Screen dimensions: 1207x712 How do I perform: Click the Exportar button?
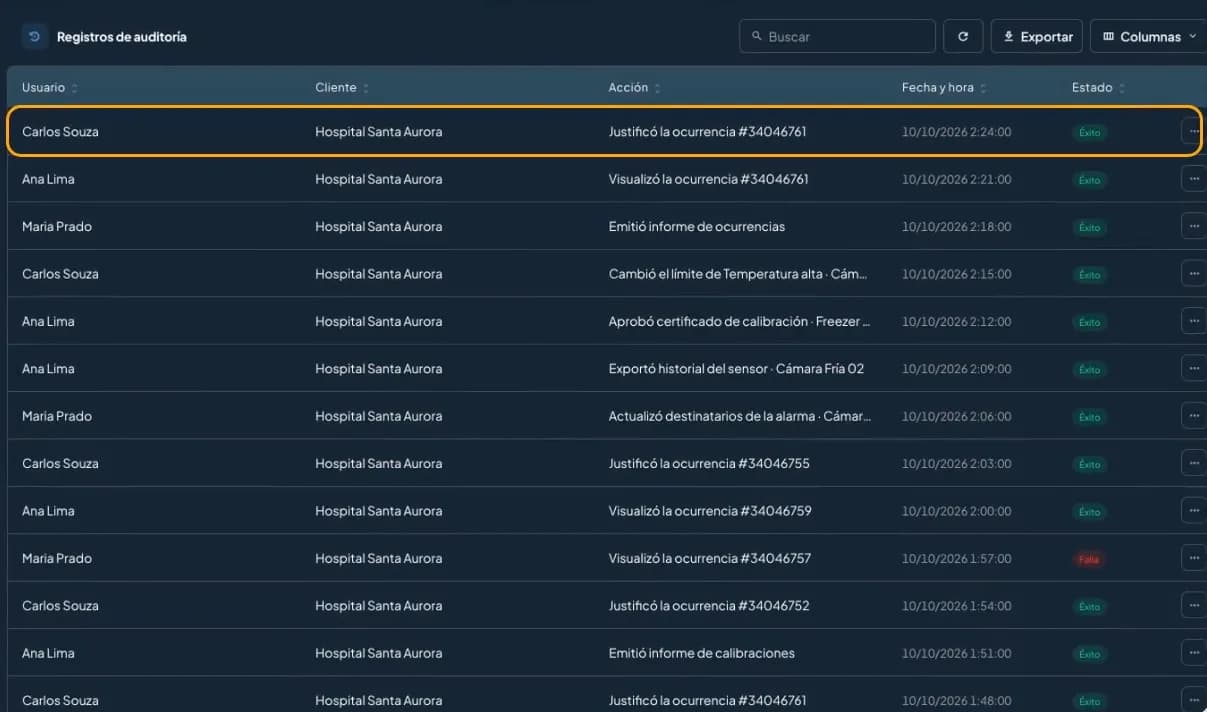[1037, 37]
